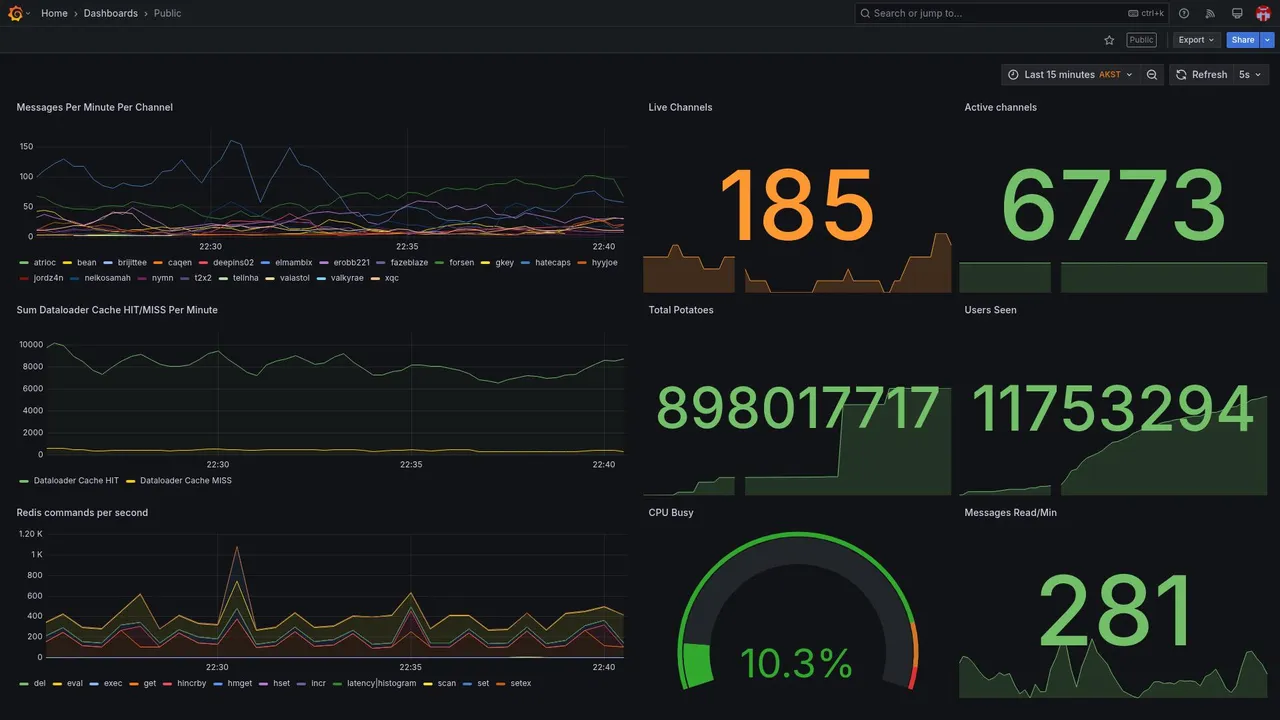This screenshot has width=1280, height=720.
Task: Open the news feed RSS icon
Action: point(1210,13)
